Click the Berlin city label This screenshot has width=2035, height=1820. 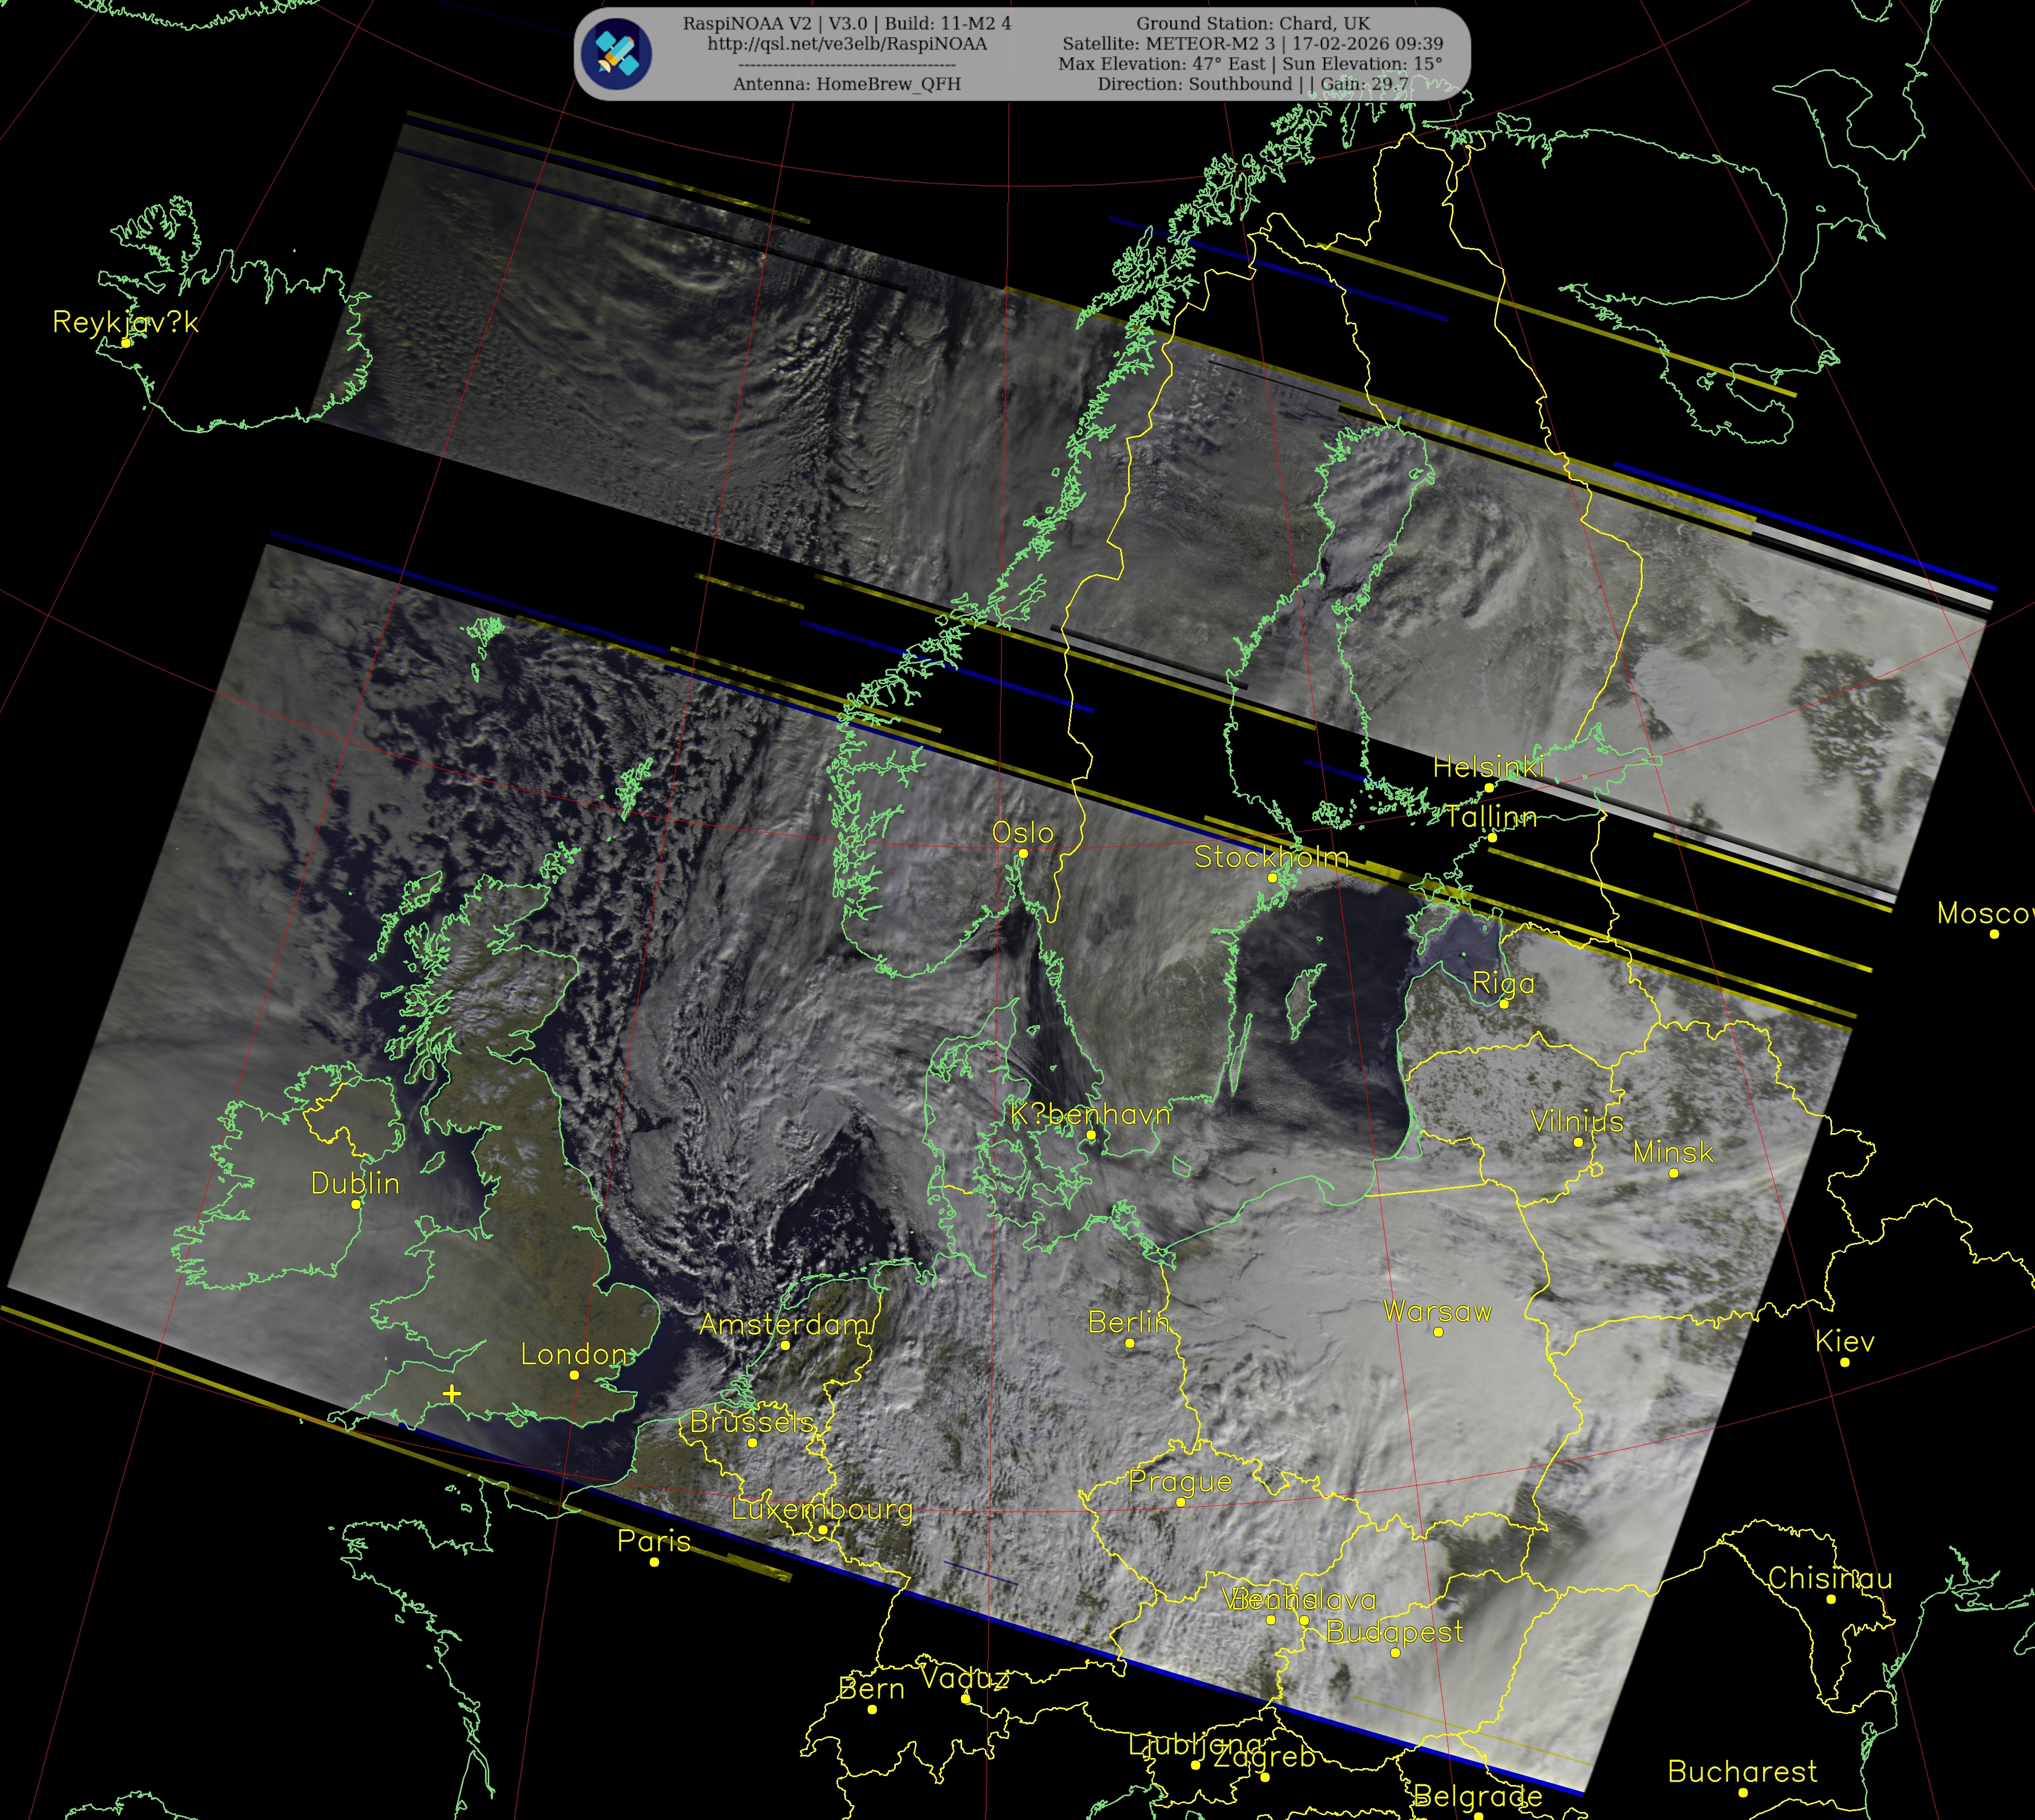click(1128, 1322)
